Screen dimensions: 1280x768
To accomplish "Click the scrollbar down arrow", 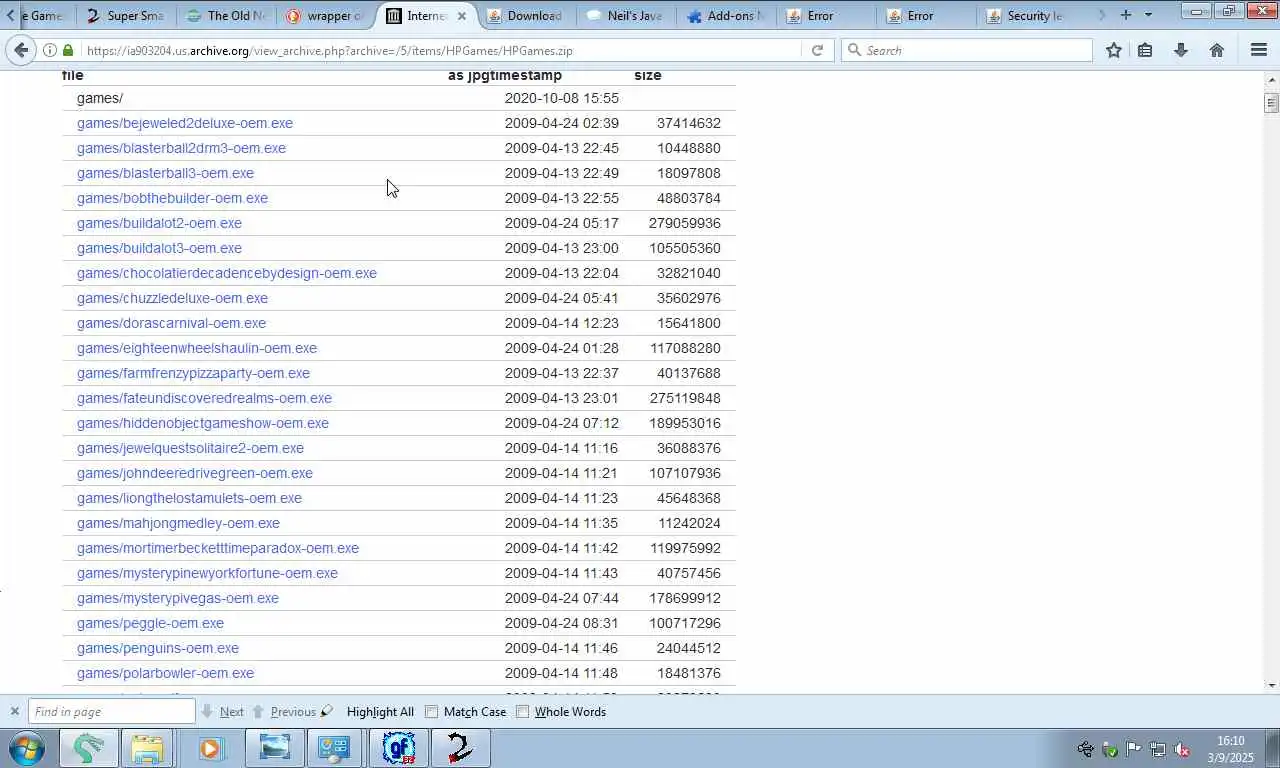I will 1271,686.
